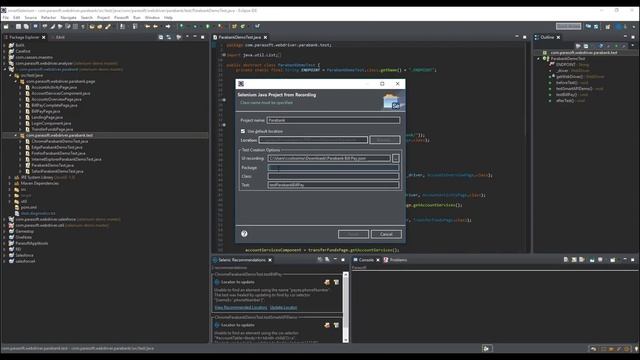Image resolution: width=640 pixels, height=360 pixels.
Task: Select ChromeParabankDemoTest.java in Package Explorer
Action: tap(60, 141)
